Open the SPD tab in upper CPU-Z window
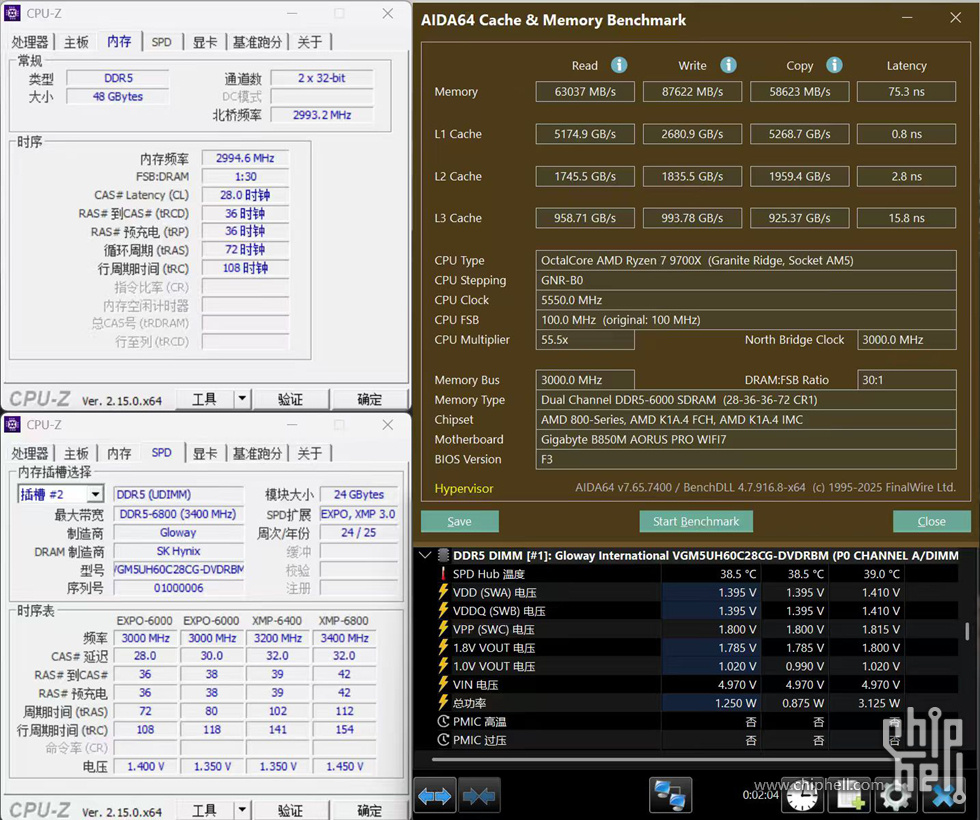980x820 pixels. click(x=161, y=42)
